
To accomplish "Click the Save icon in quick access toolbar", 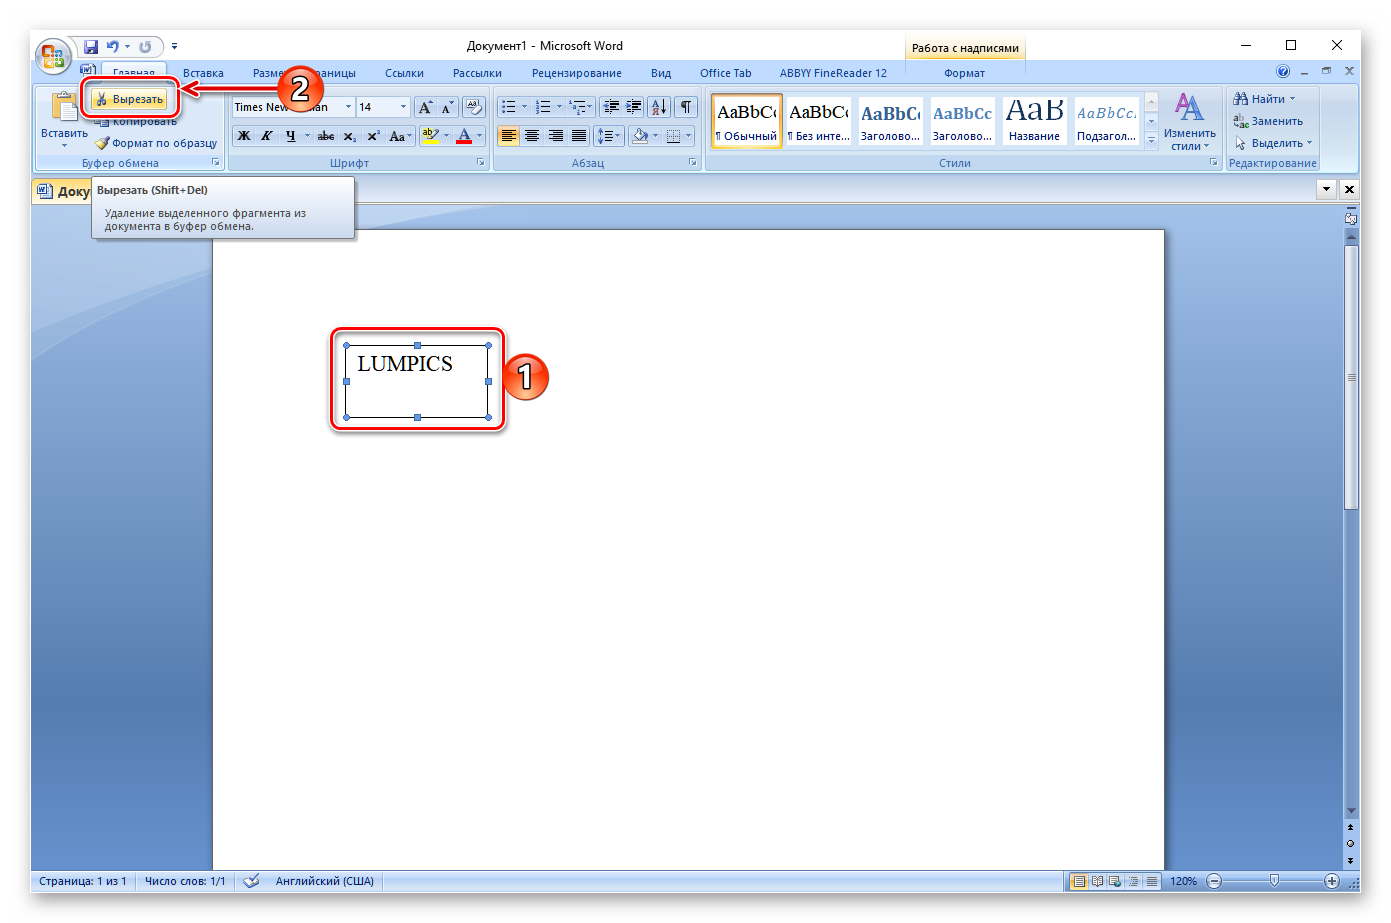I will tap(91, 47).
